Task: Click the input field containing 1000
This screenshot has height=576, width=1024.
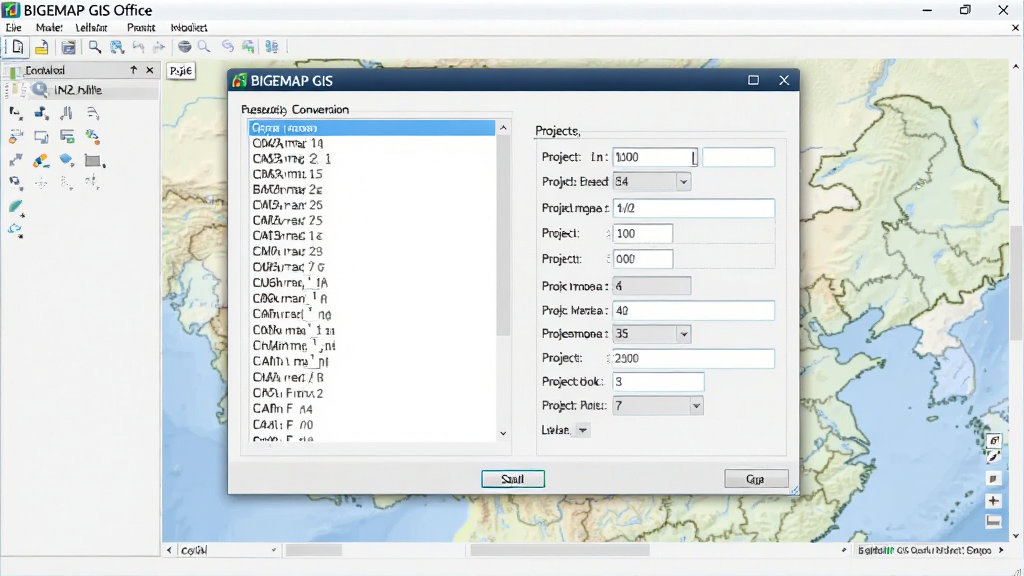Action: pyautogui.click(x=655, y=157)
